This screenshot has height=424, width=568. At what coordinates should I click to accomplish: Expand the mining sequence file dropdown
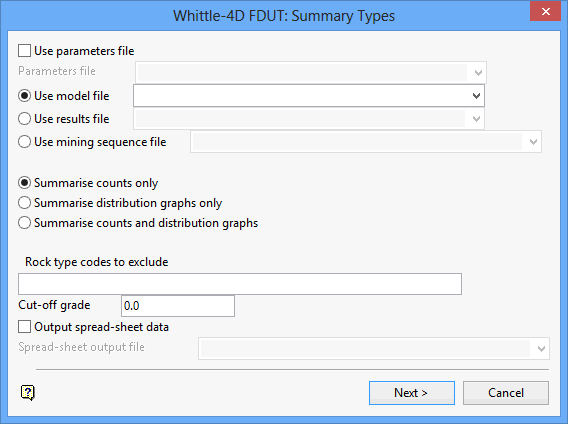pyautogui.click(x=533, y=142)
